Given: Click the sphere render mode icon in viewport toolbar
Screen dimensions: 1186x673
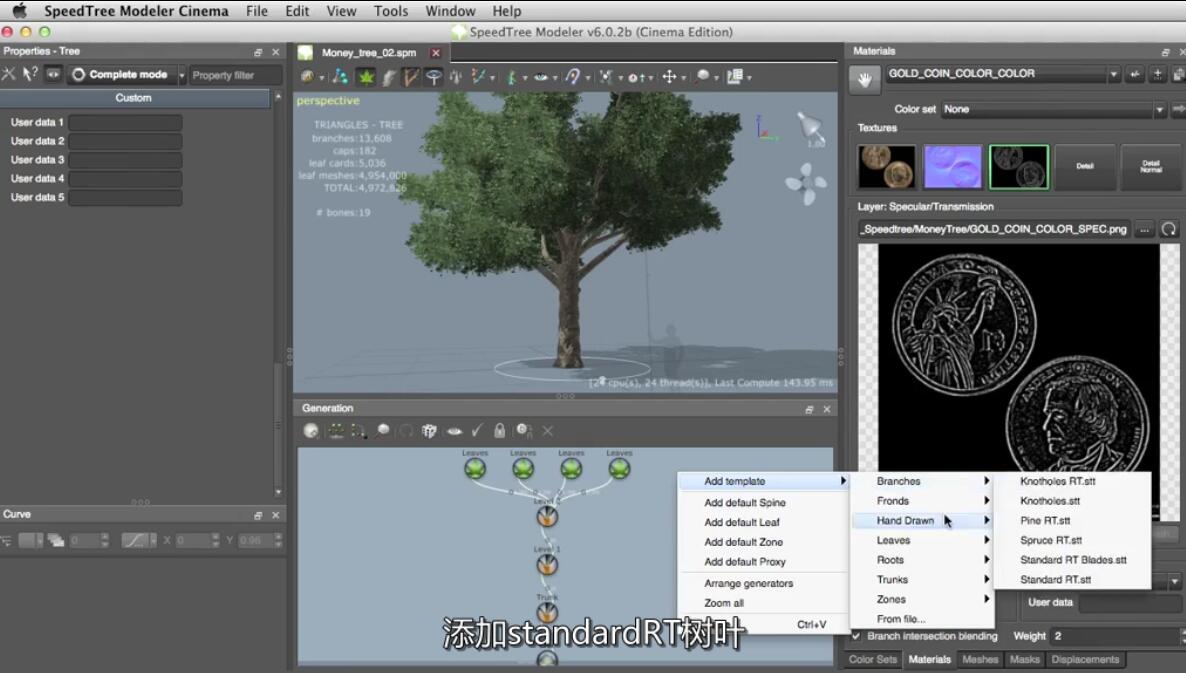Looking at the screenshot, I should coord(307,76).
